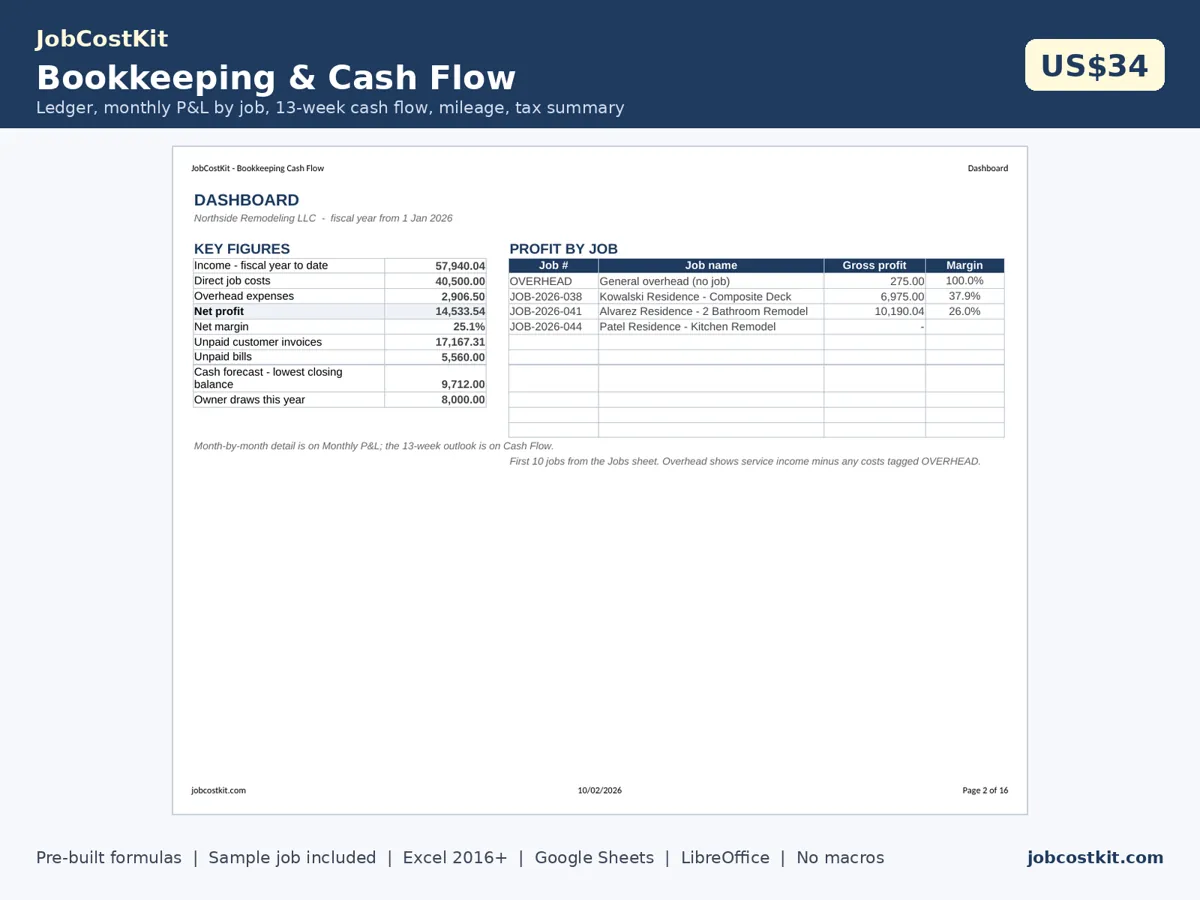Select the KEY FIGURES section heading

pyautogui.click(x=242, y=249)
